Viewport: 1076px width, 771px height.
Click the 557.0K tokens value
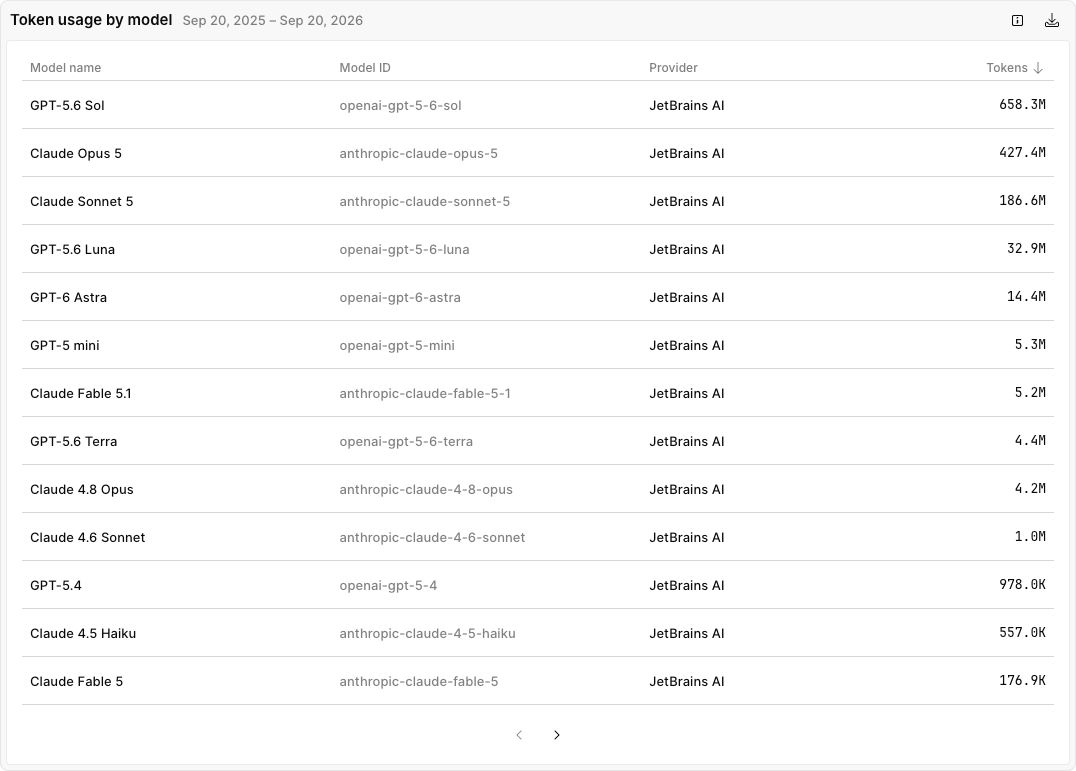click(1022, 633)
